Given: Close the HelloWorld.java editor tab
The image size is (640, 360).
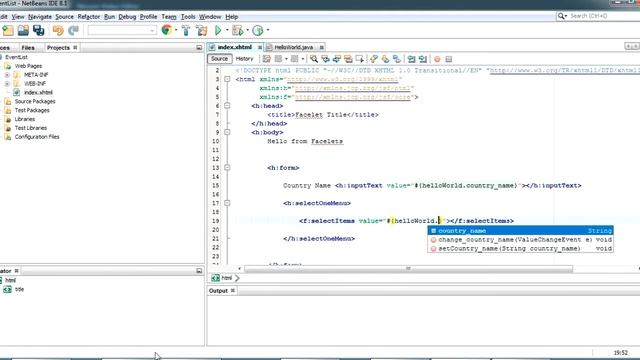Looking at the screenshot, I should (321, 47).
